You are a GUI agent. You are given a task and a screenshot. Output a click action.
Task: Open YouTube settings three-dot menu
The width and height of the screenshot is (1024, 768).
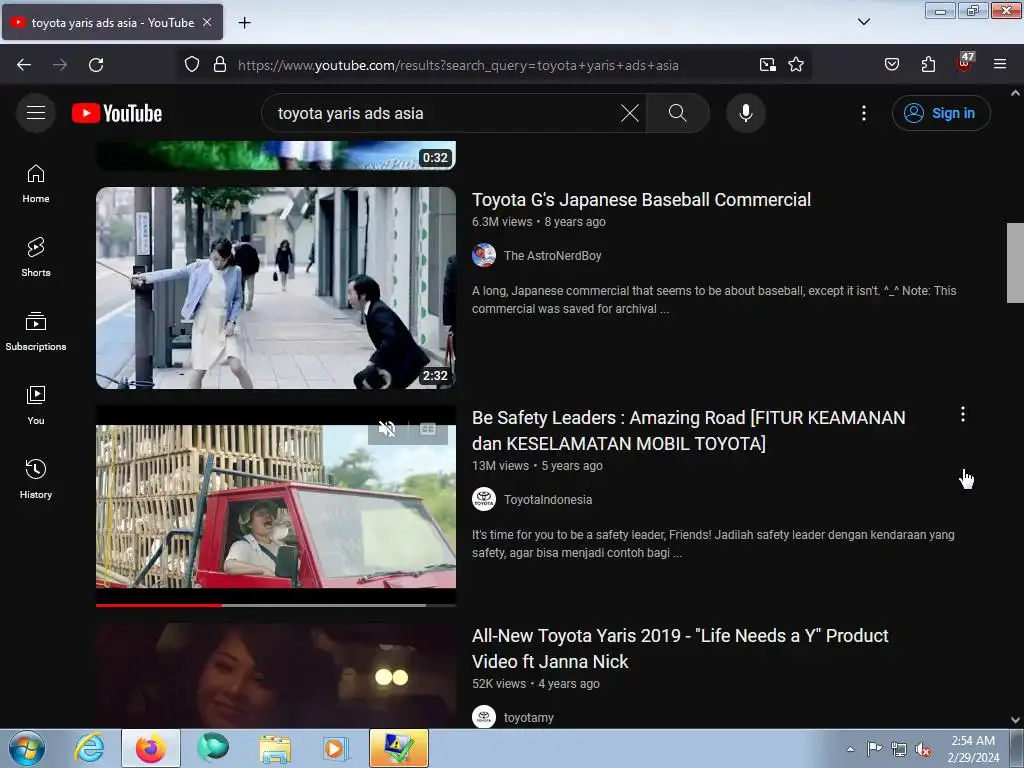point(863,113)
